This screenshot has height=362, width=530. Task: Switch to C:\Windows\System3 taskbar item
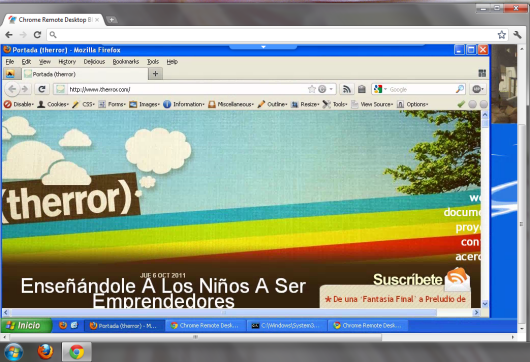(287, 325)
